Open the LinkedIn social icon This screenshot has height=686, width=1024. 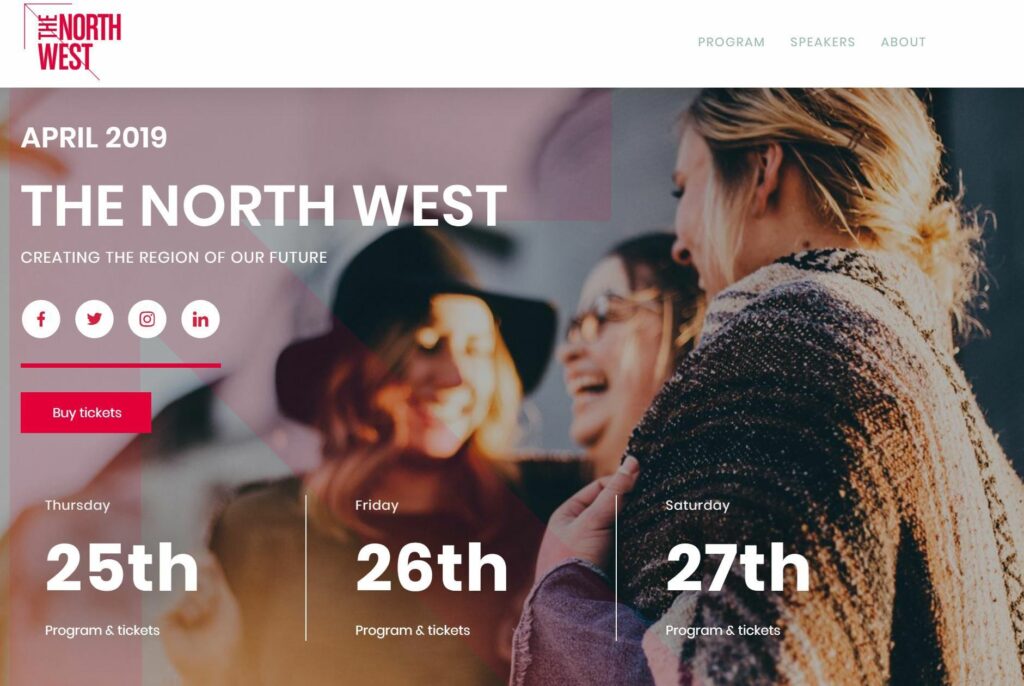tap(200, 319)
